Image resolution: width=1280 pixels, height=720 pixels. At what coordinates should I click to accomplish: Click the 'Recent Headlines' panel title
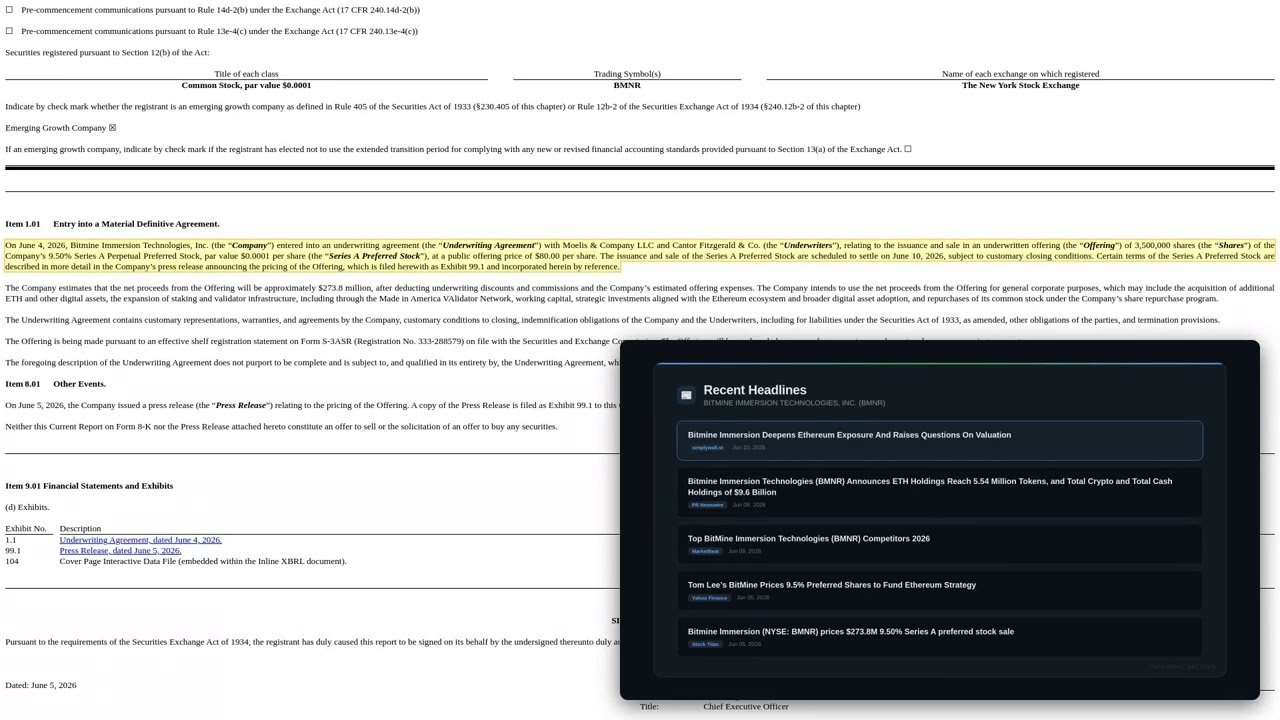pyautogui.click(x=755, y=390)
